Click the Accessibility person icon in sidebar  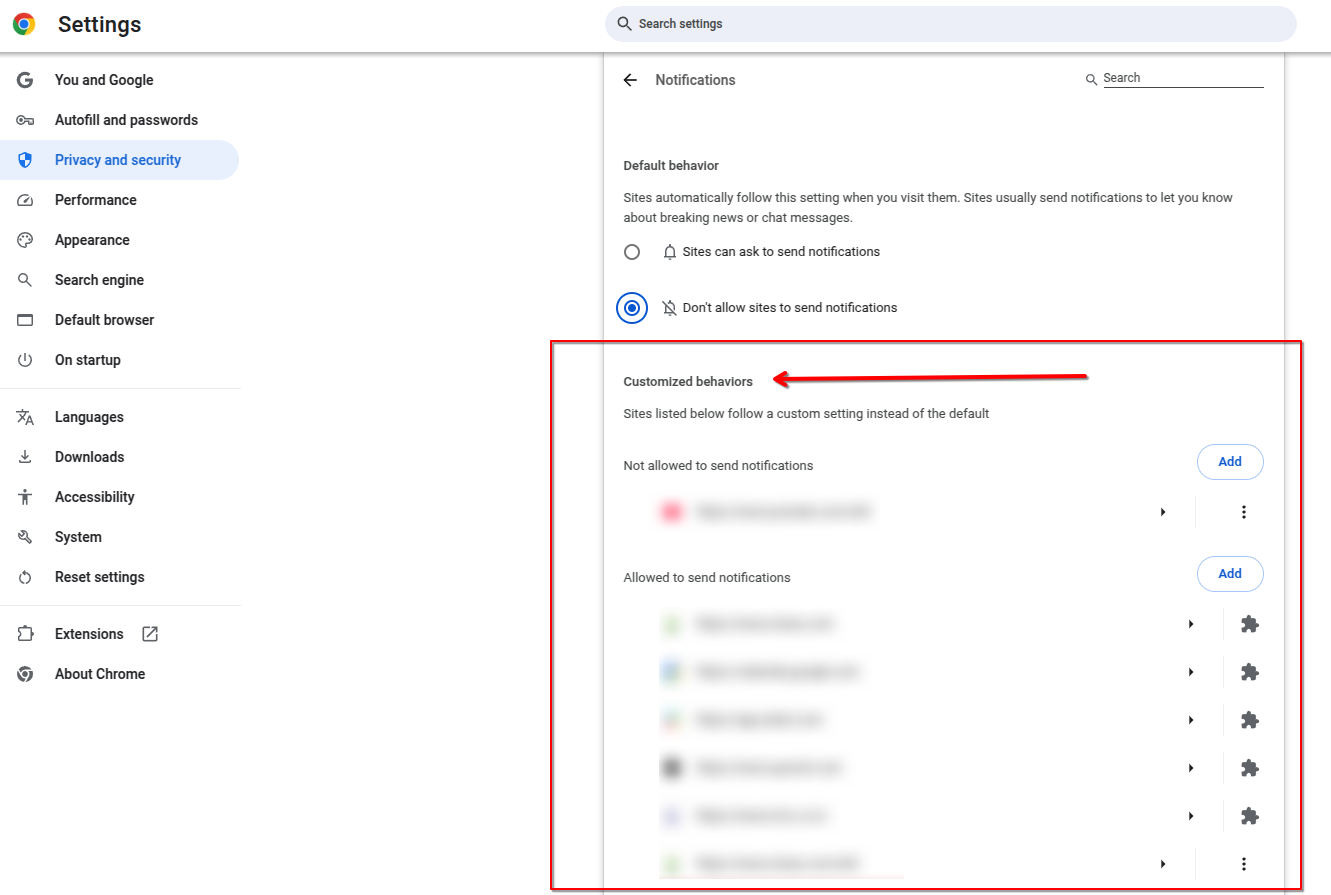[24, 497]
